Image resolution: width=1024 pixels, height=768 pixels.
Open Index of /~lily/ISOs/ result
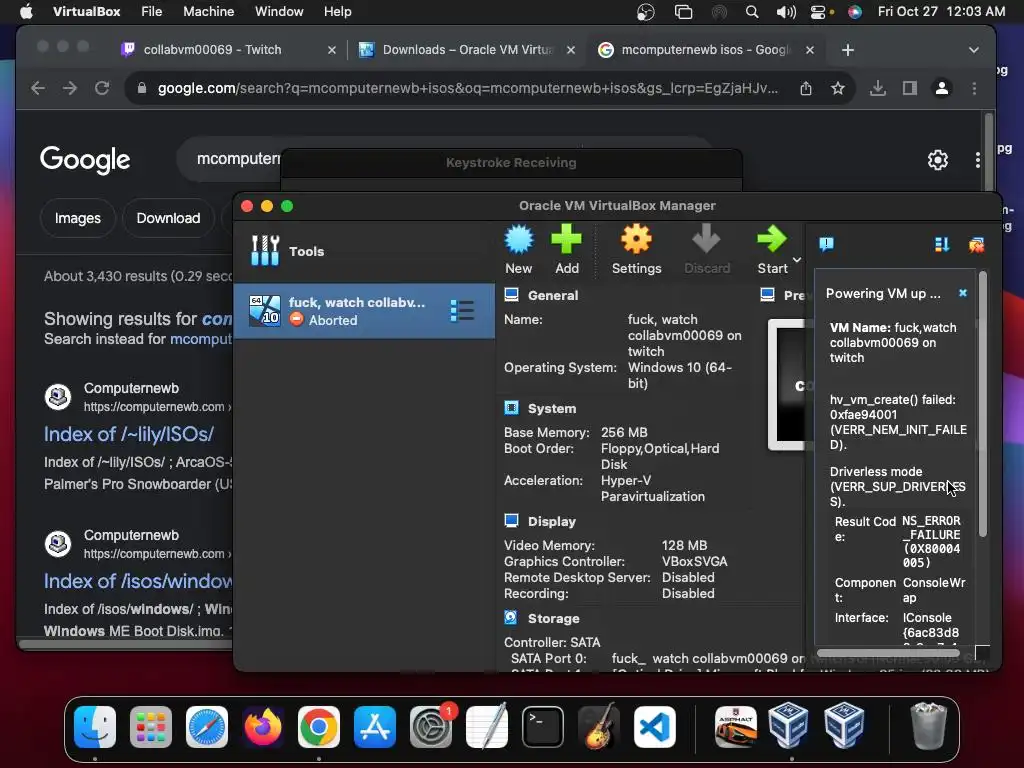tap(129, 434)
